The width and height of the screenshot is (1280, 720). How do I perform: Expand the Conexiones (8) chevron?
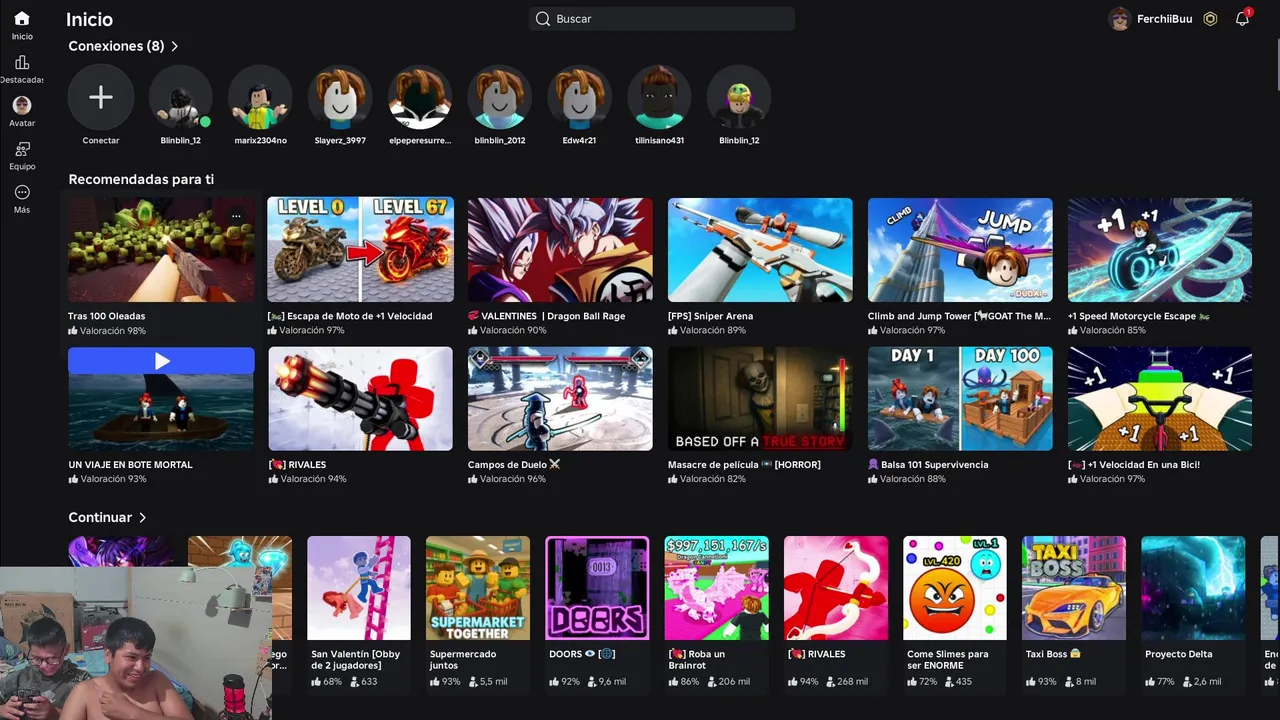[x=175, y=46]
